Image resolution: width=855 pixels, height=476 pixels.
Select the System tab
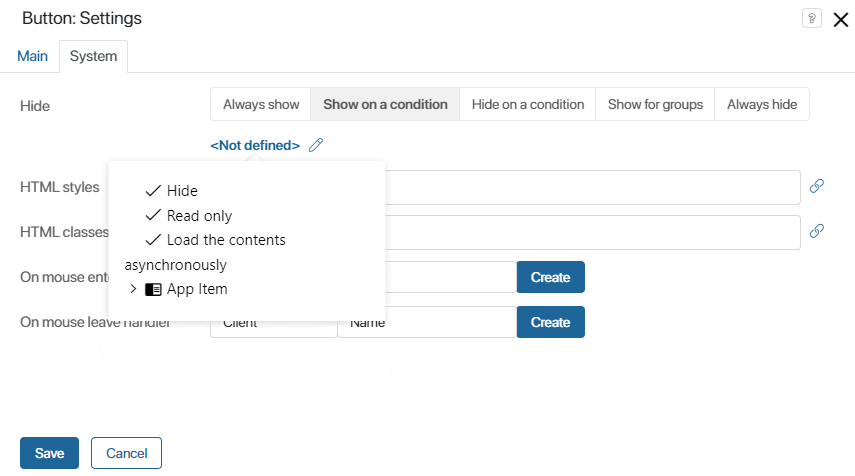coord(93,56)
